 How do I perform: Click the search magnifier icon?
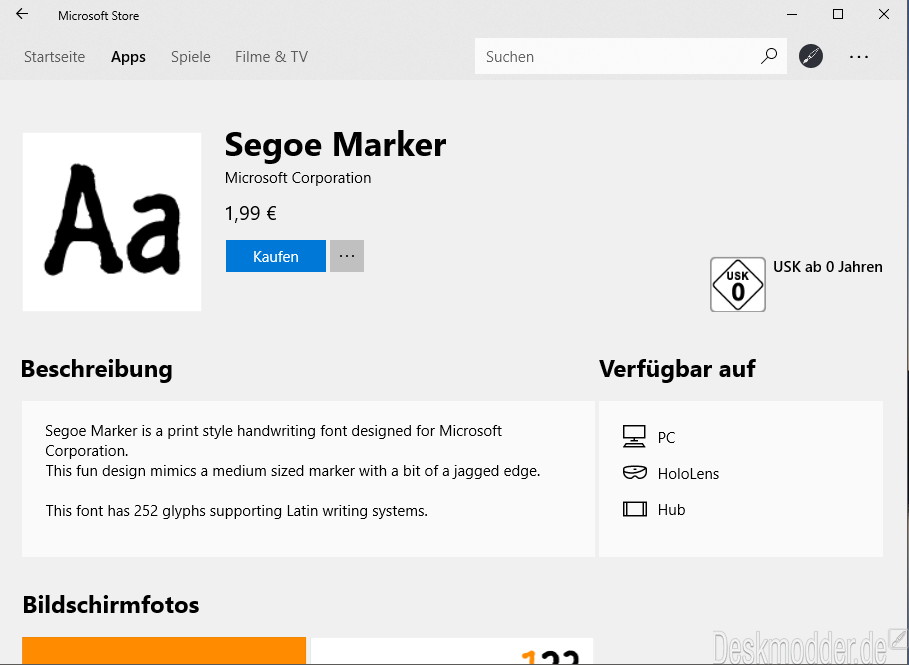[x=769, y=56]
